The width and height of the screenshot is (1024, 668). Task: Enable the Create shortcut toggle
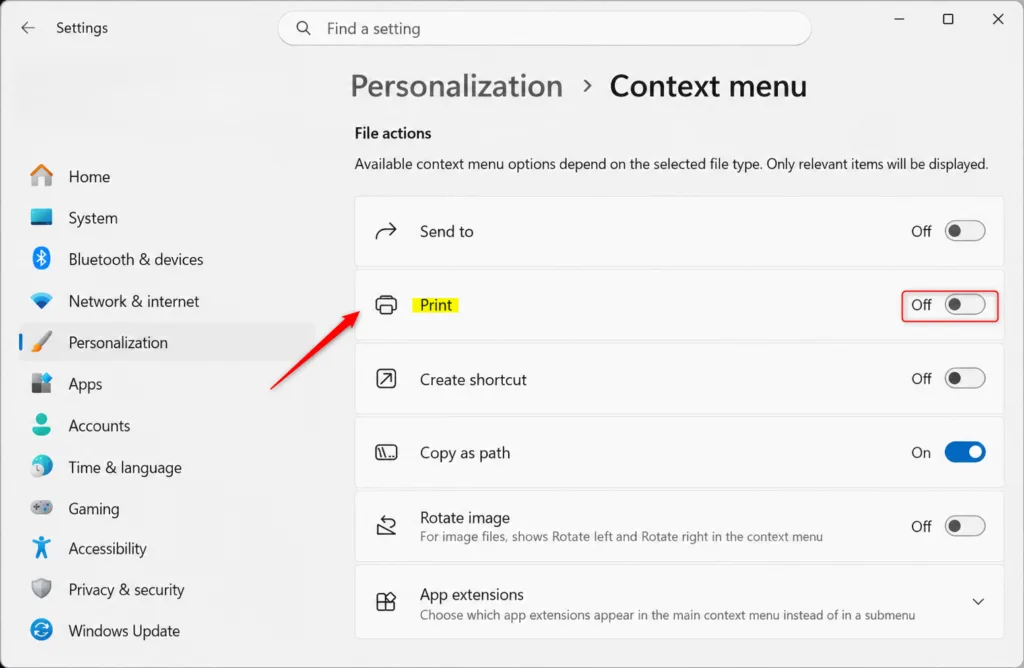(965, 379)
